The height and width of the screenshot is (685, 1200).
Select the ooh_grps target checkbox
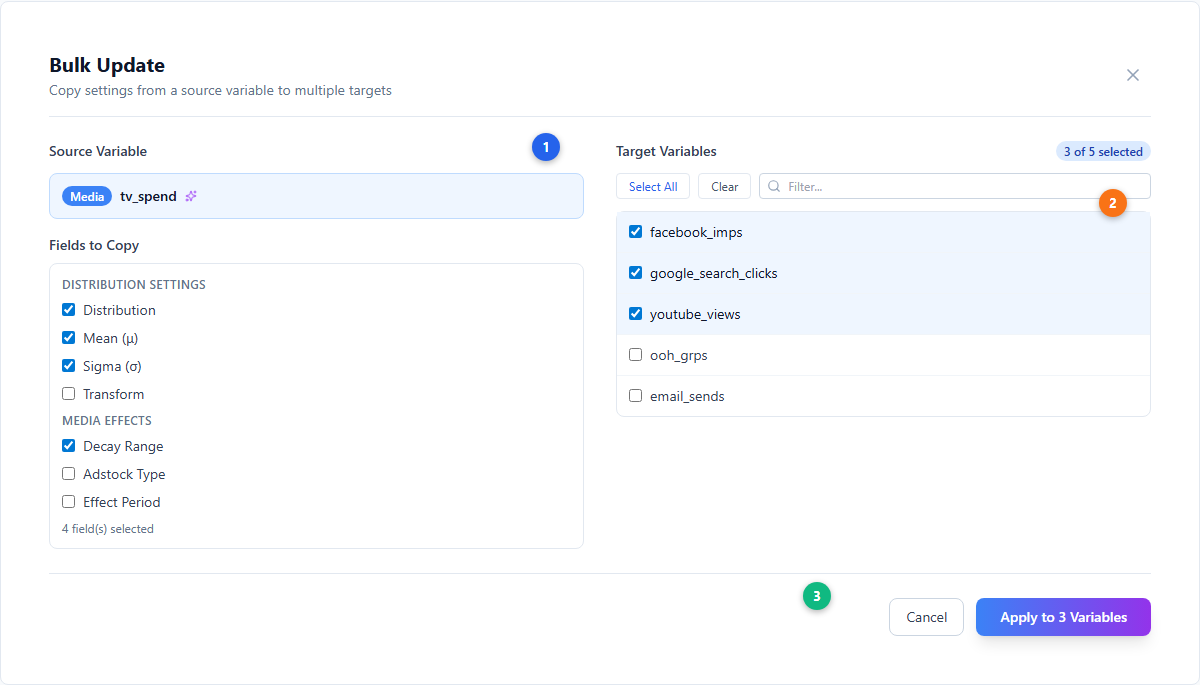(635, 355)
